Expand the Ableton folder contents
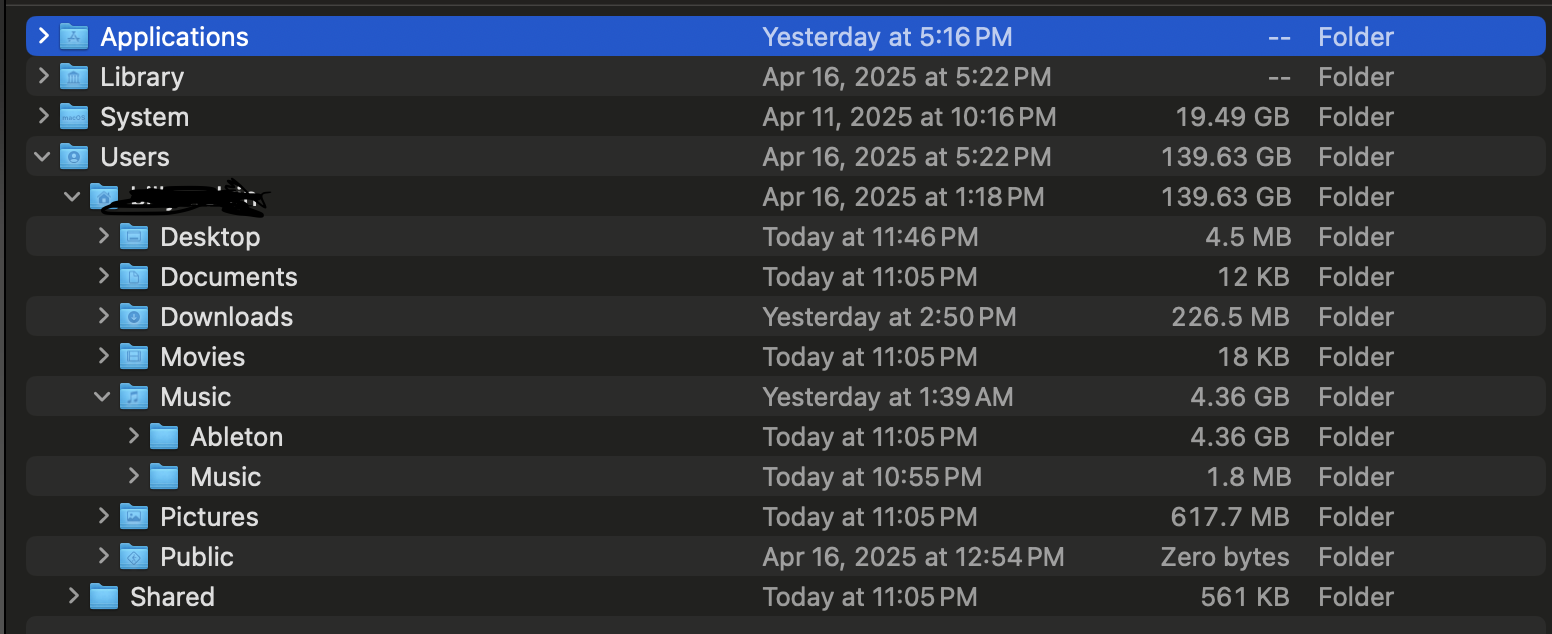The height and width of the screenshot is (634, 1552). click(133, 437)
